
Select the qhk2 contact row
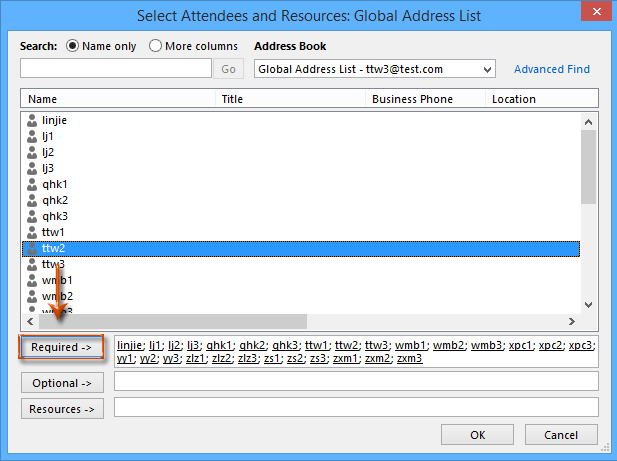point(301,200)
